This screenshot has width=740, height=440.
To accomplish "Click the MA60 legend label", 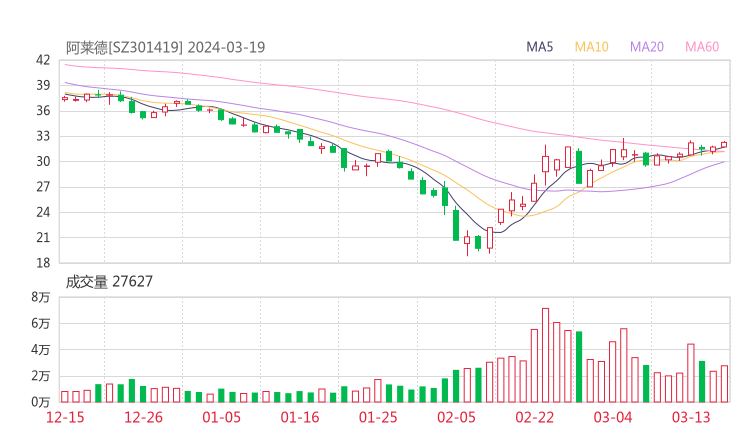I will (702, 47).
